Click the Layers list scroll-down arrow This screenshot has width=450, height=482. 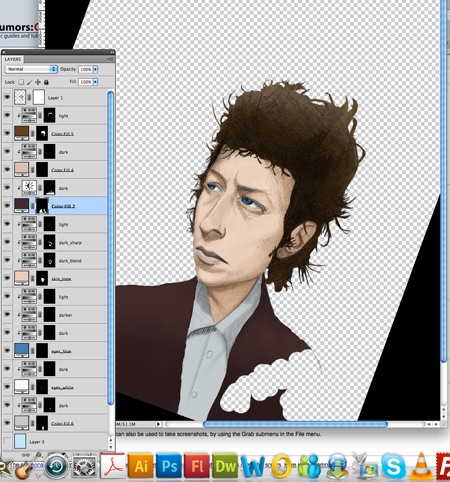tap(111, 447)
